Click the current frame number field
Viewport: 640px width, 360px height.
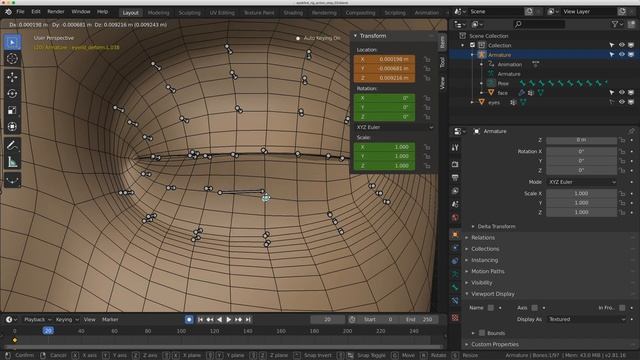pyautogui.click(x=327, y=320)
